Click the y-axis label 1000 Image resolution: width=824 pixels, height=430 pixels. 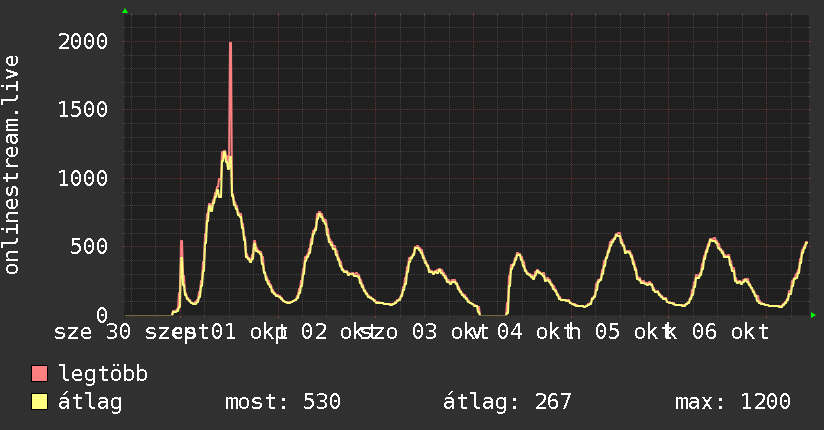pyautogui.click(x=83, y=178)
